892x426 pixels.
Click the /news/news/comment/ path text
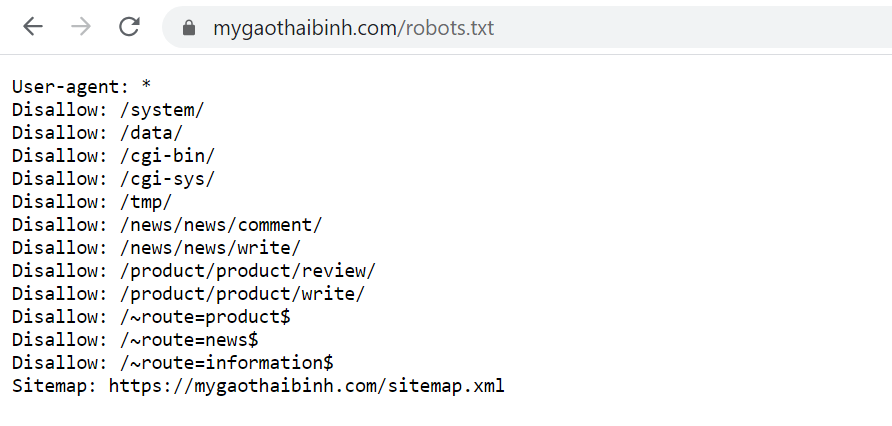click(221, 225)
